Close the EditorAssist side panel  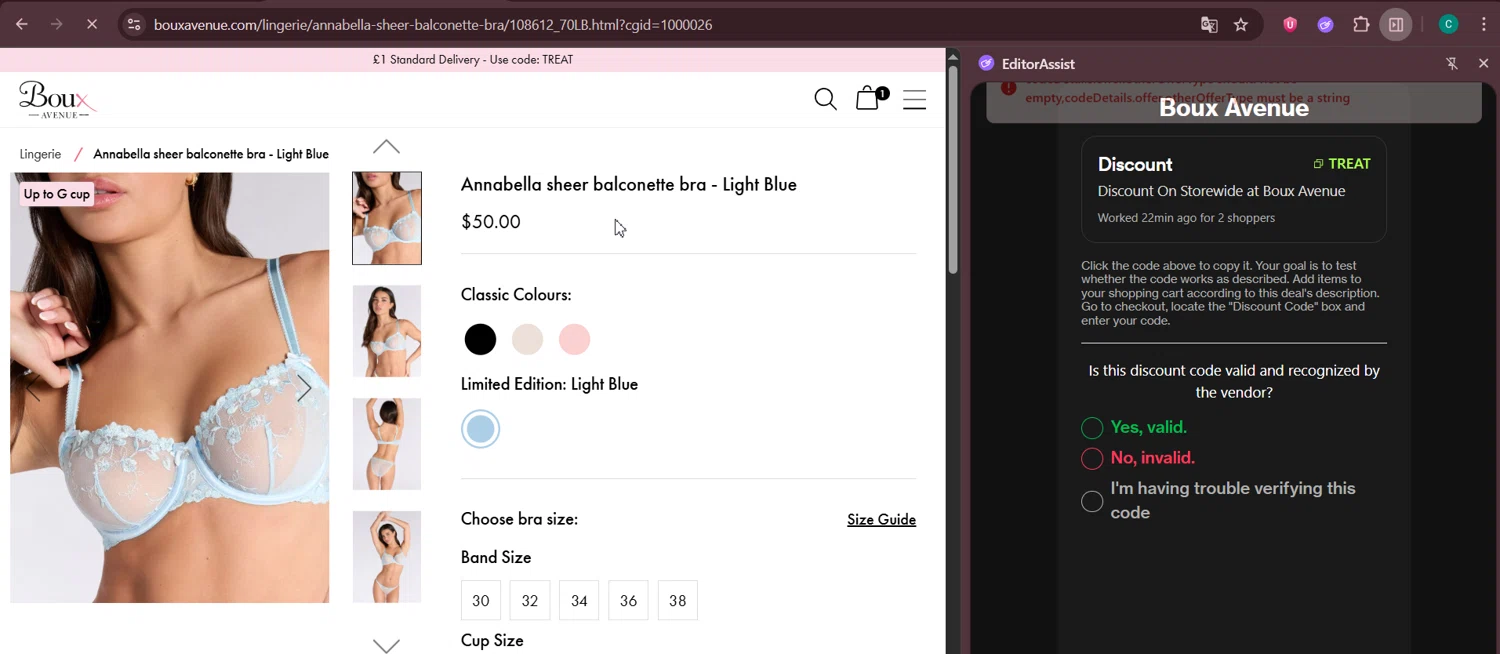tap(1483, 63)
